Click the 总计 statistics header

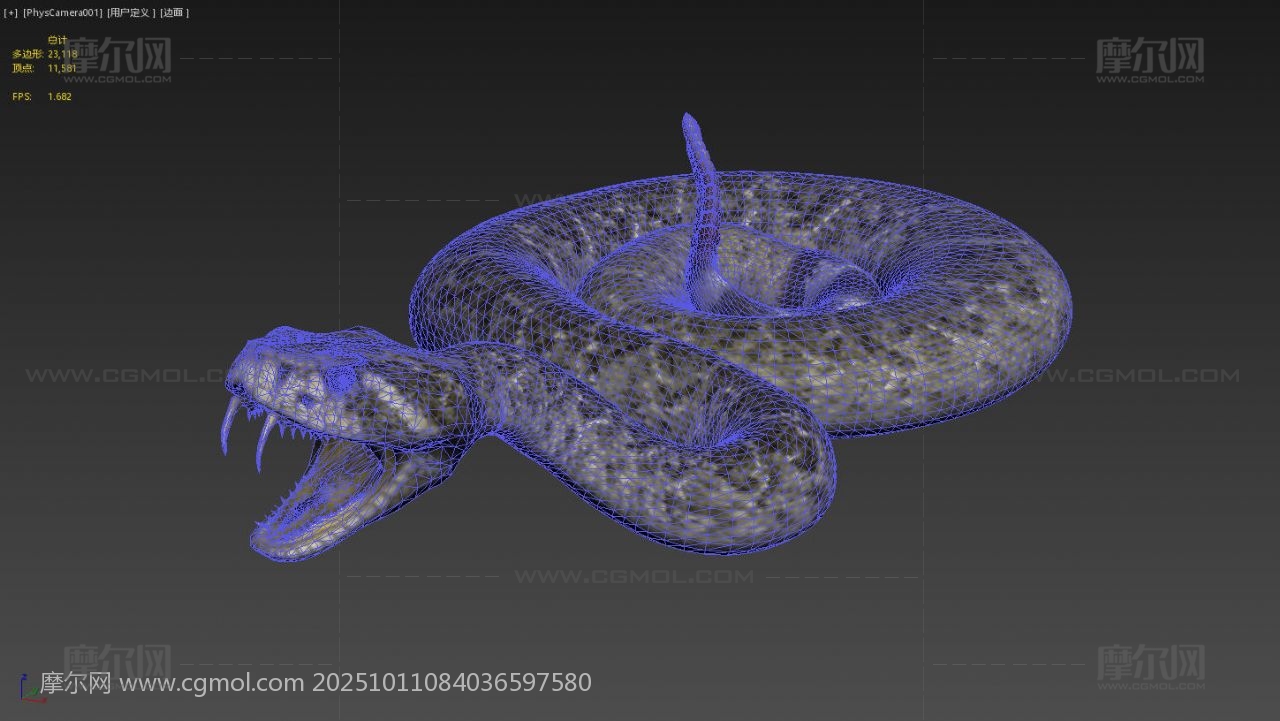(x=57, y=40)
